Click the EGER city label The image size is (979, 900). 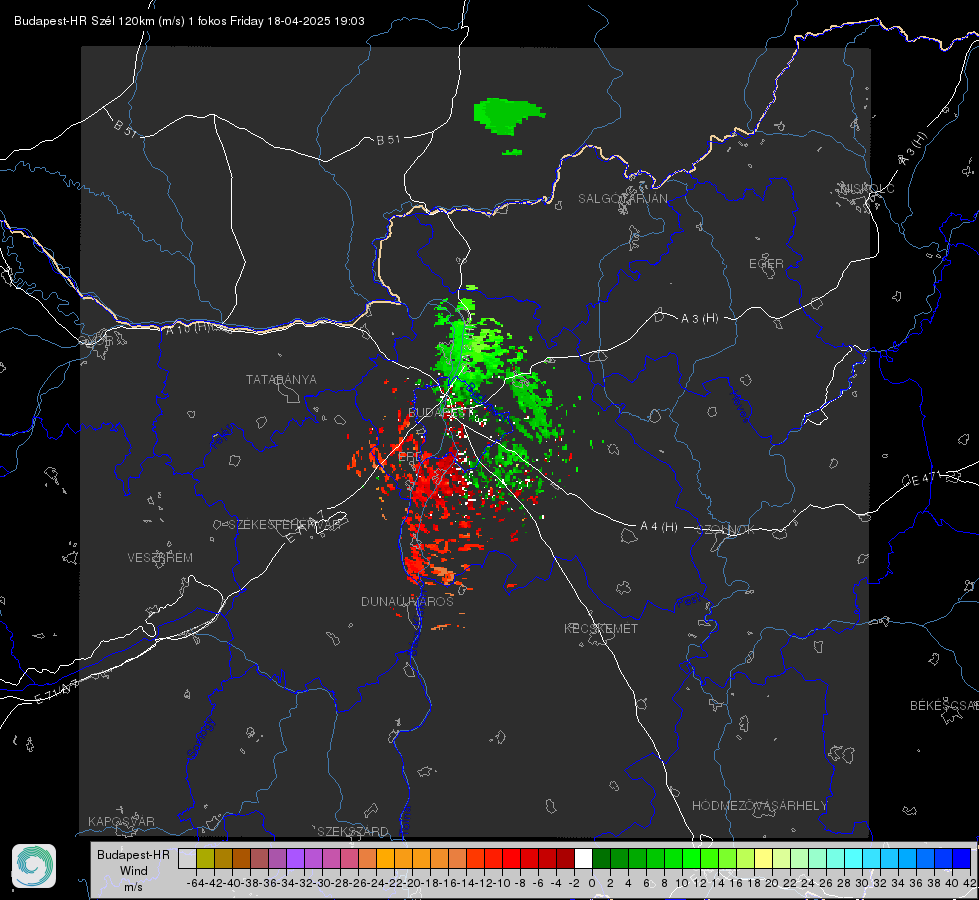[x=766, y=264]
